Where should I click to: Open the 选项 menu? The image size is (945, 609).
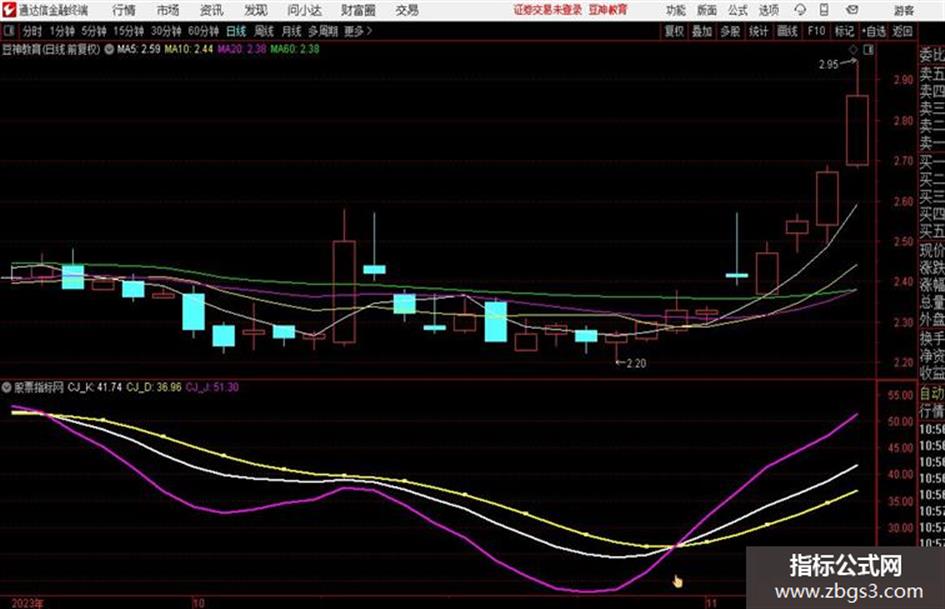[768, 10]
